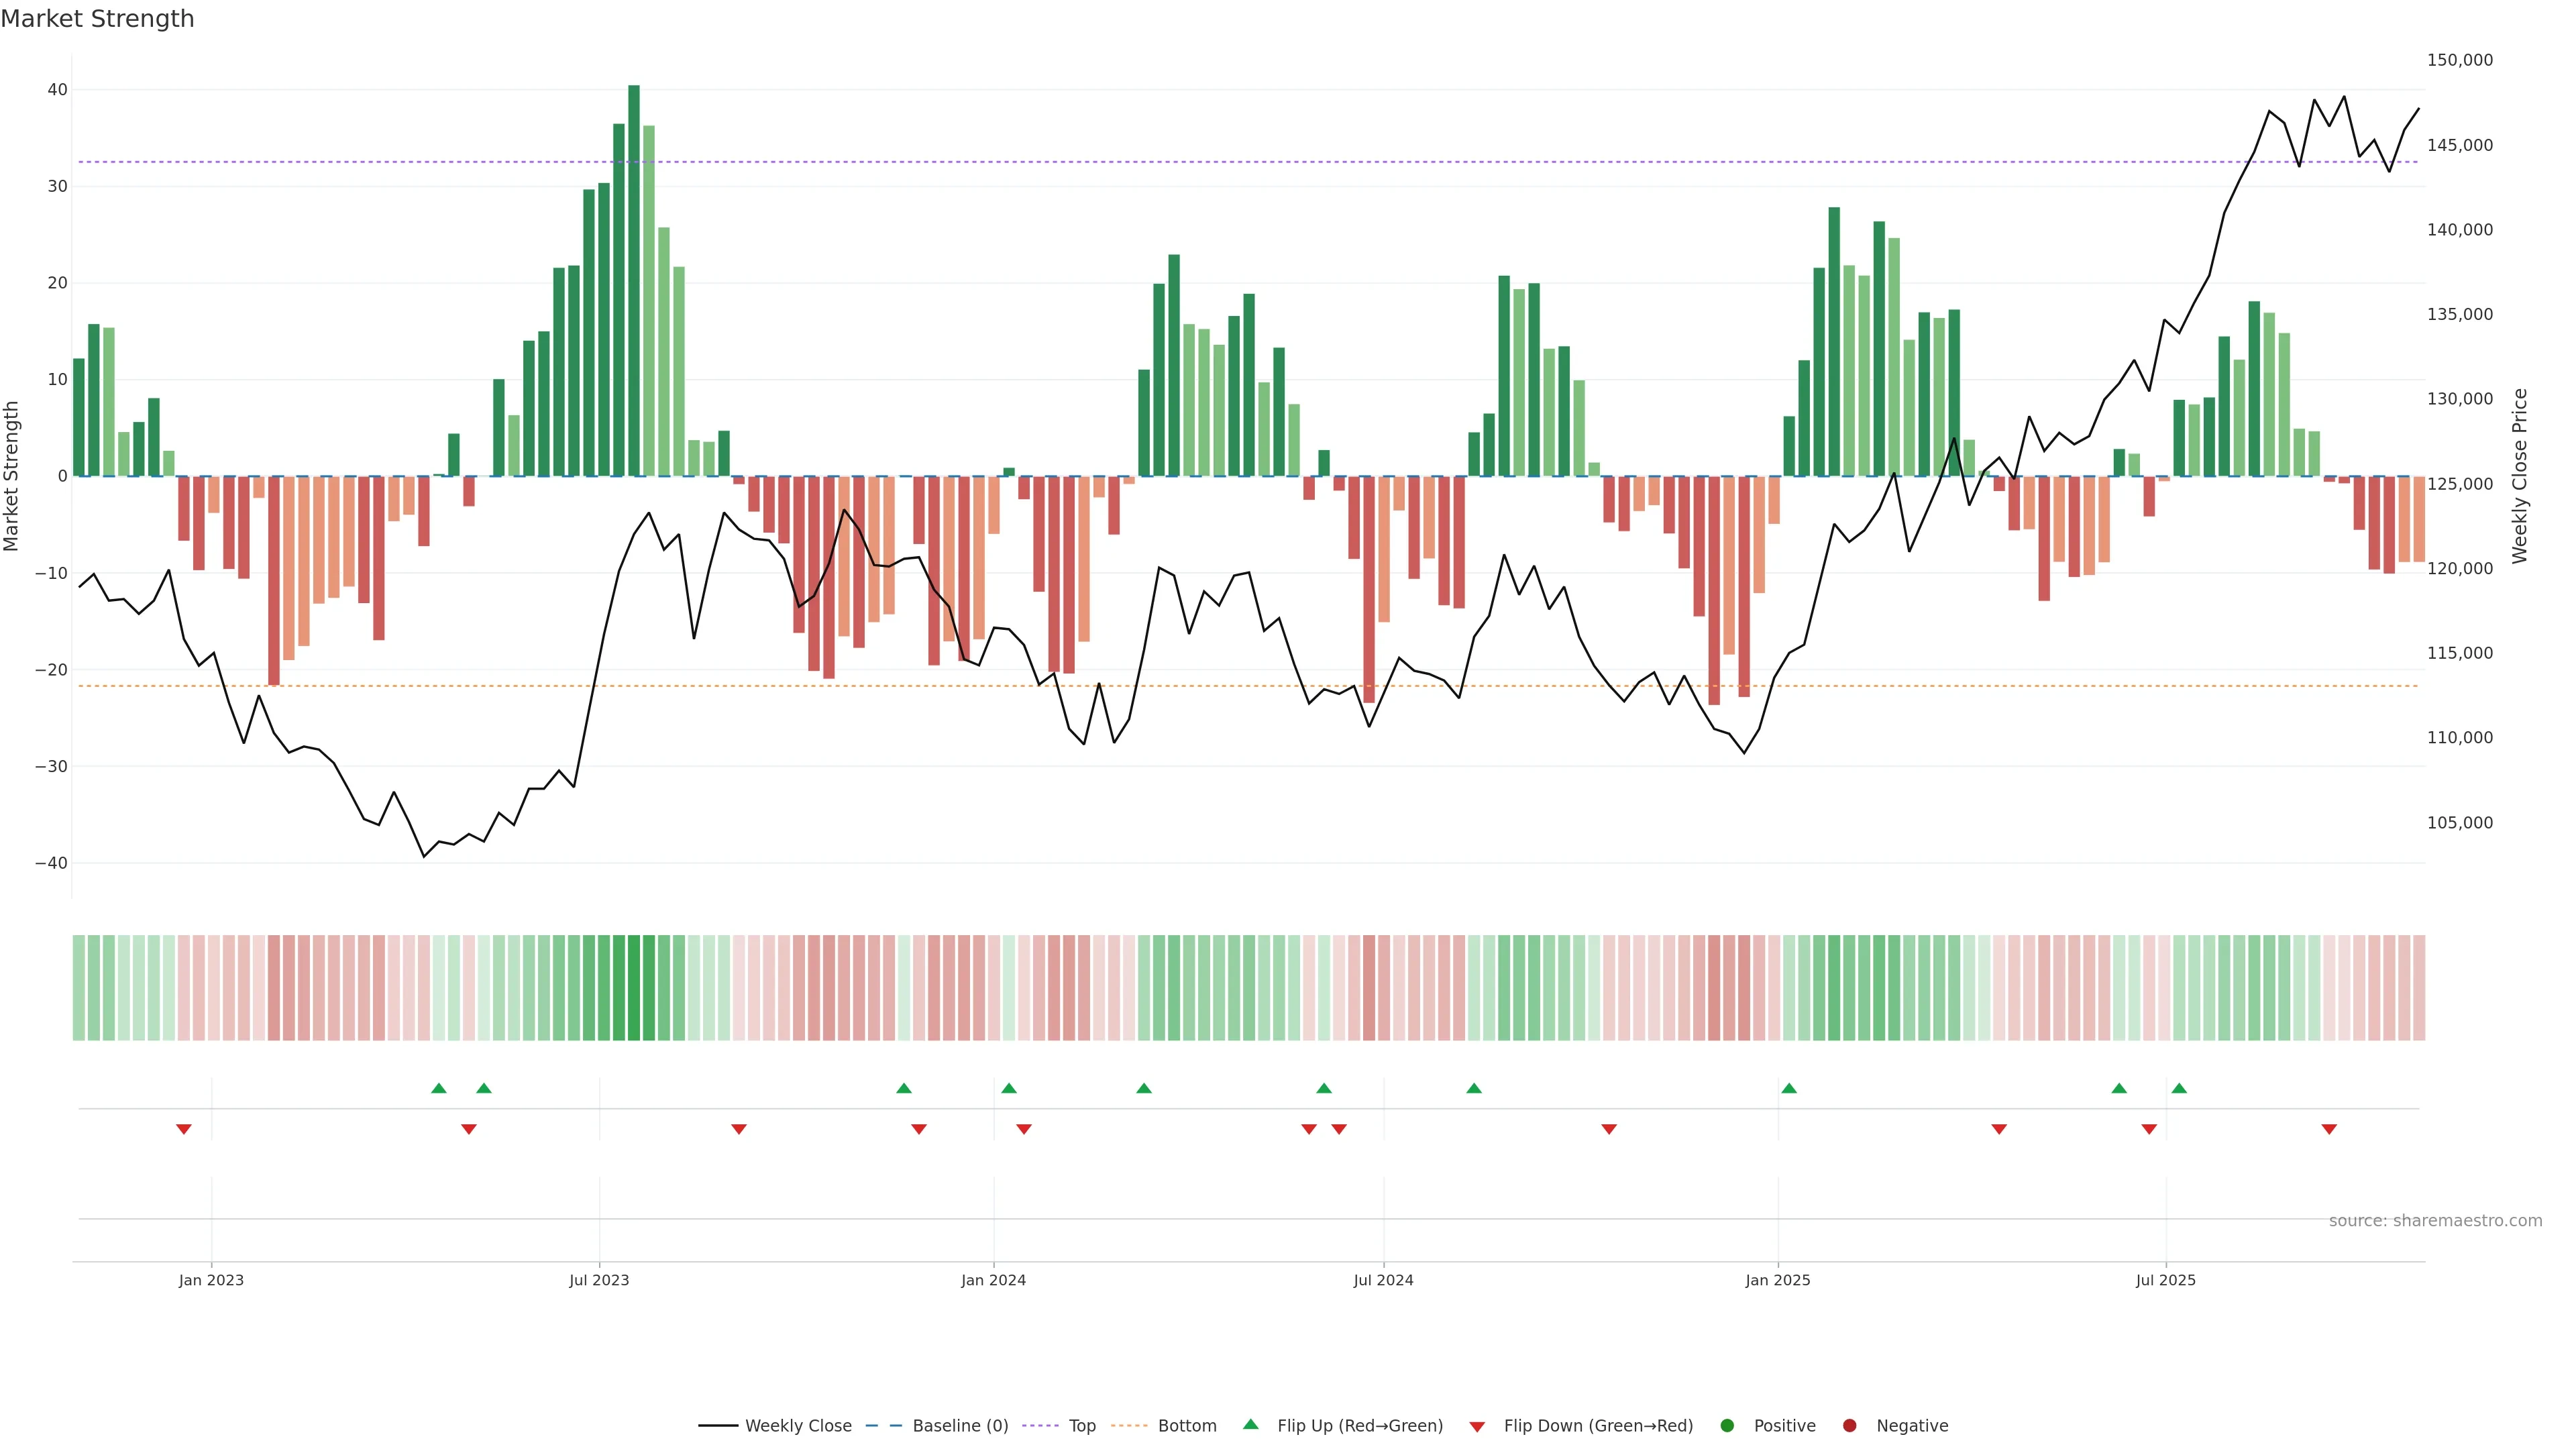The height and width of the screenshot is (1449, 2576).
Task: Click Flip Down red triangle legend icon
Action: tap(1476, 1426)
